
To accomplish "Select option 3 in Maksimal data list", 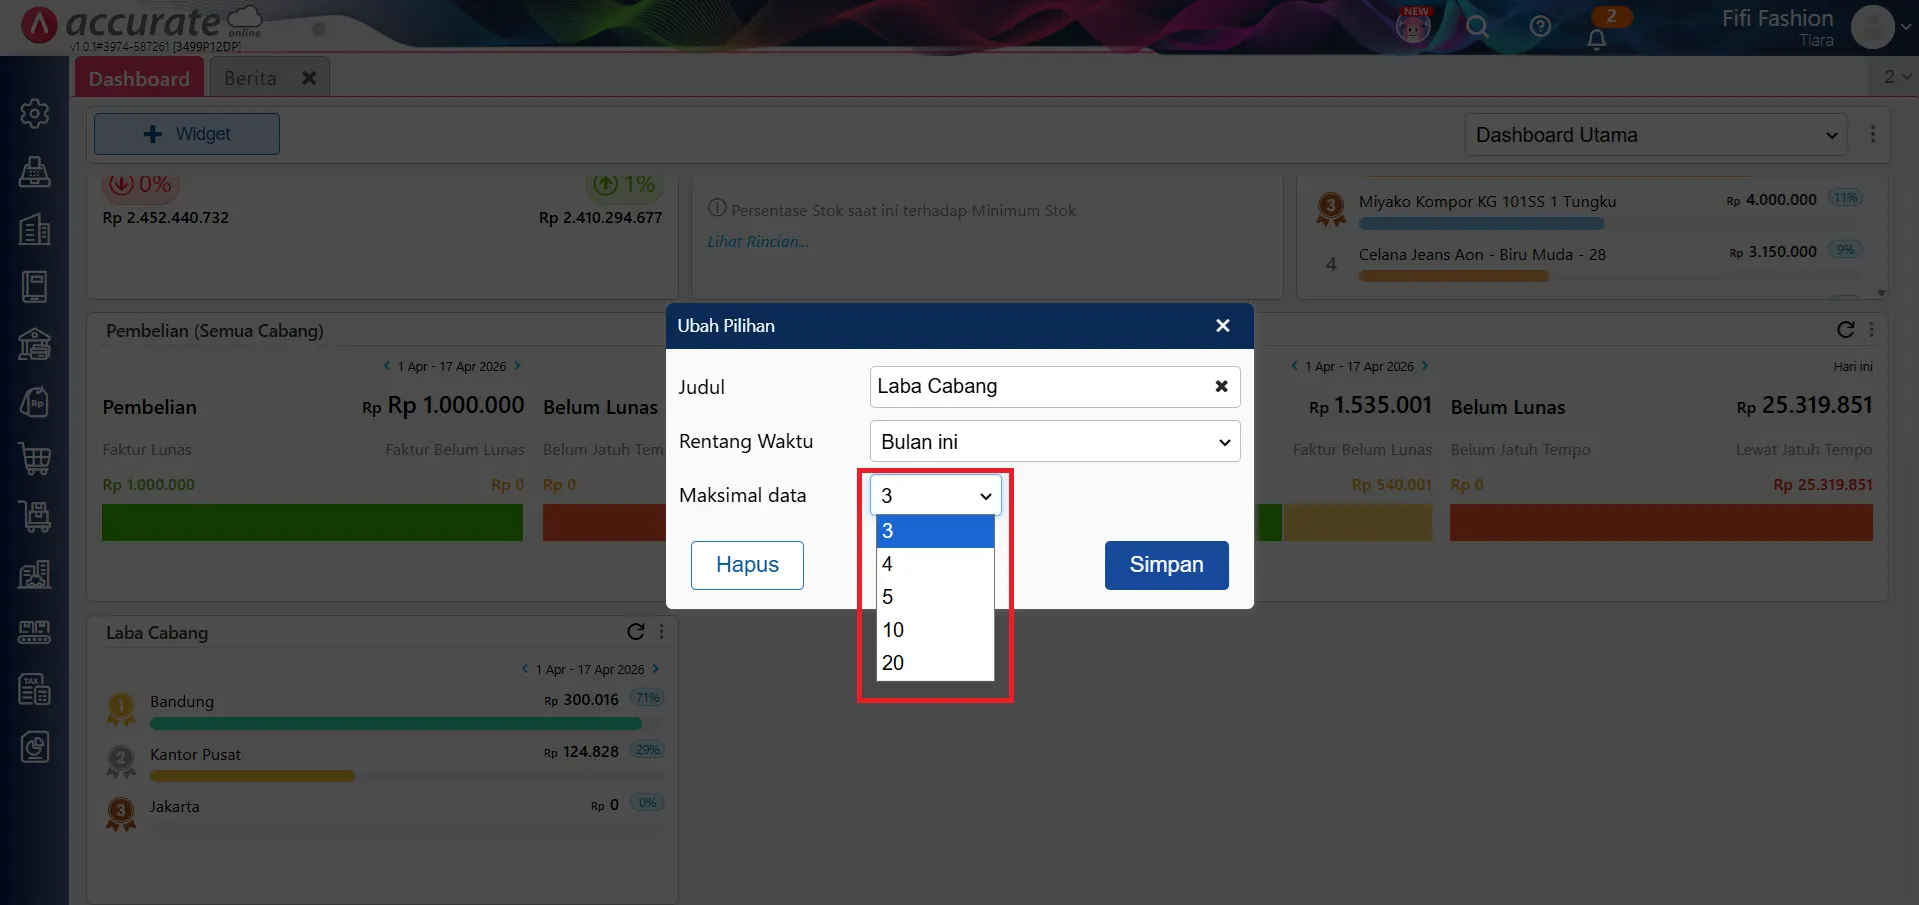I will tap(935, 531).
